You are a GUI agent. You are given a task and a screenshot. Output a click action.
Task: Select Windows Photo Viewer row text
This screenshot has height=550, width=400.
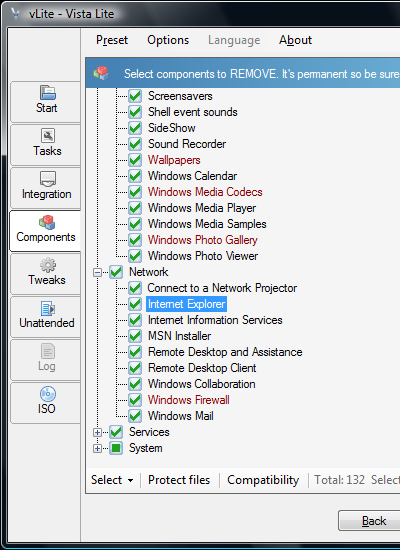(203, 256)
